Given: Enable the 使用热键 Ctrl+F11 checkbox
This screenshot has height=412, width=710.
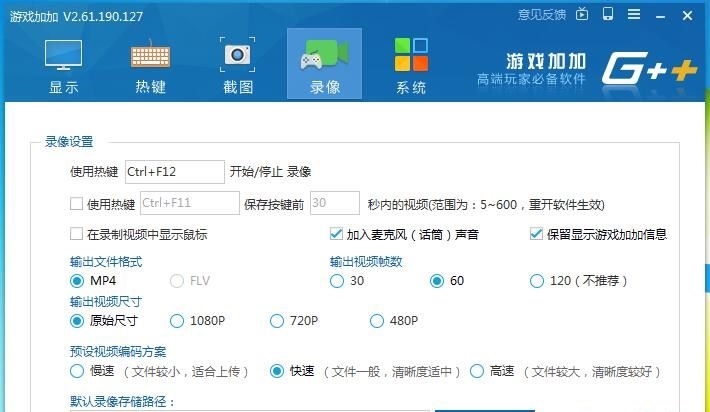Looking at the screenshot, I should 77,204.
